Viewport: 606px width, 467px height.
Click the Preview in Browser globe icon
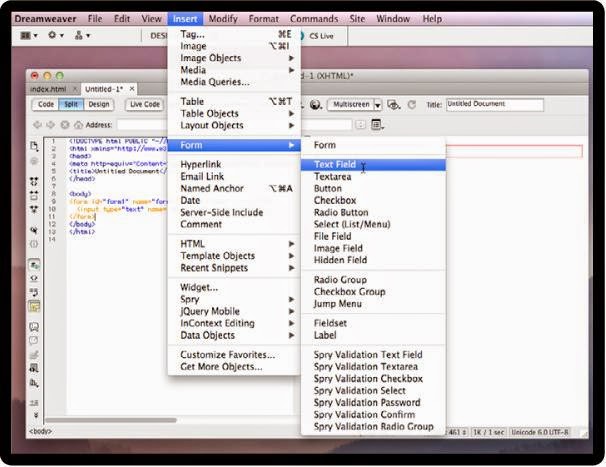click(316, 105)
